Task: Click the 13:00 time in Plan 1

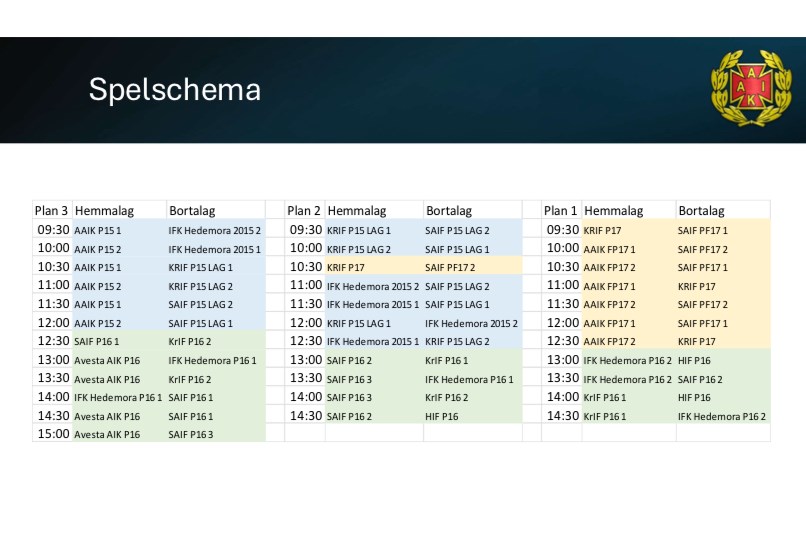Action: click(563, 360)
